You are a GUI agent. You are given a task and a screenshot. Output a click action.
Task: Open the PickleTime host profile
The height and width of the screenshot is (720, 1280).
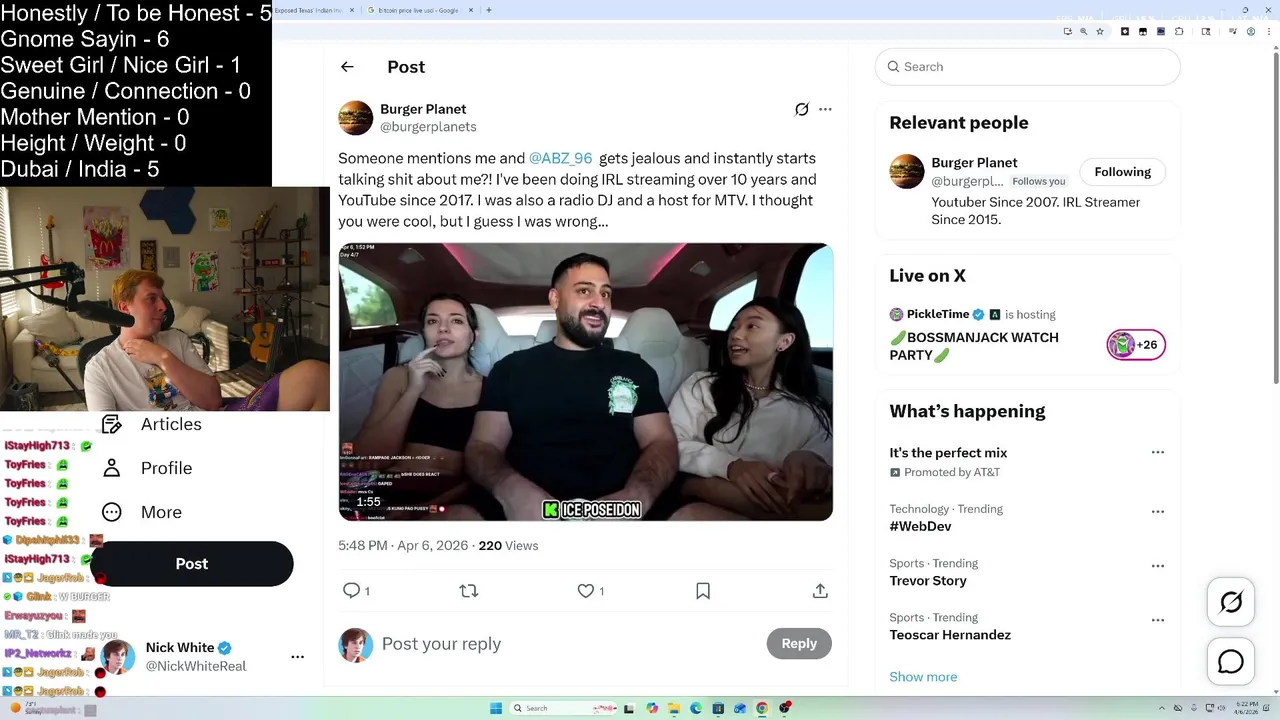[938, 314]
